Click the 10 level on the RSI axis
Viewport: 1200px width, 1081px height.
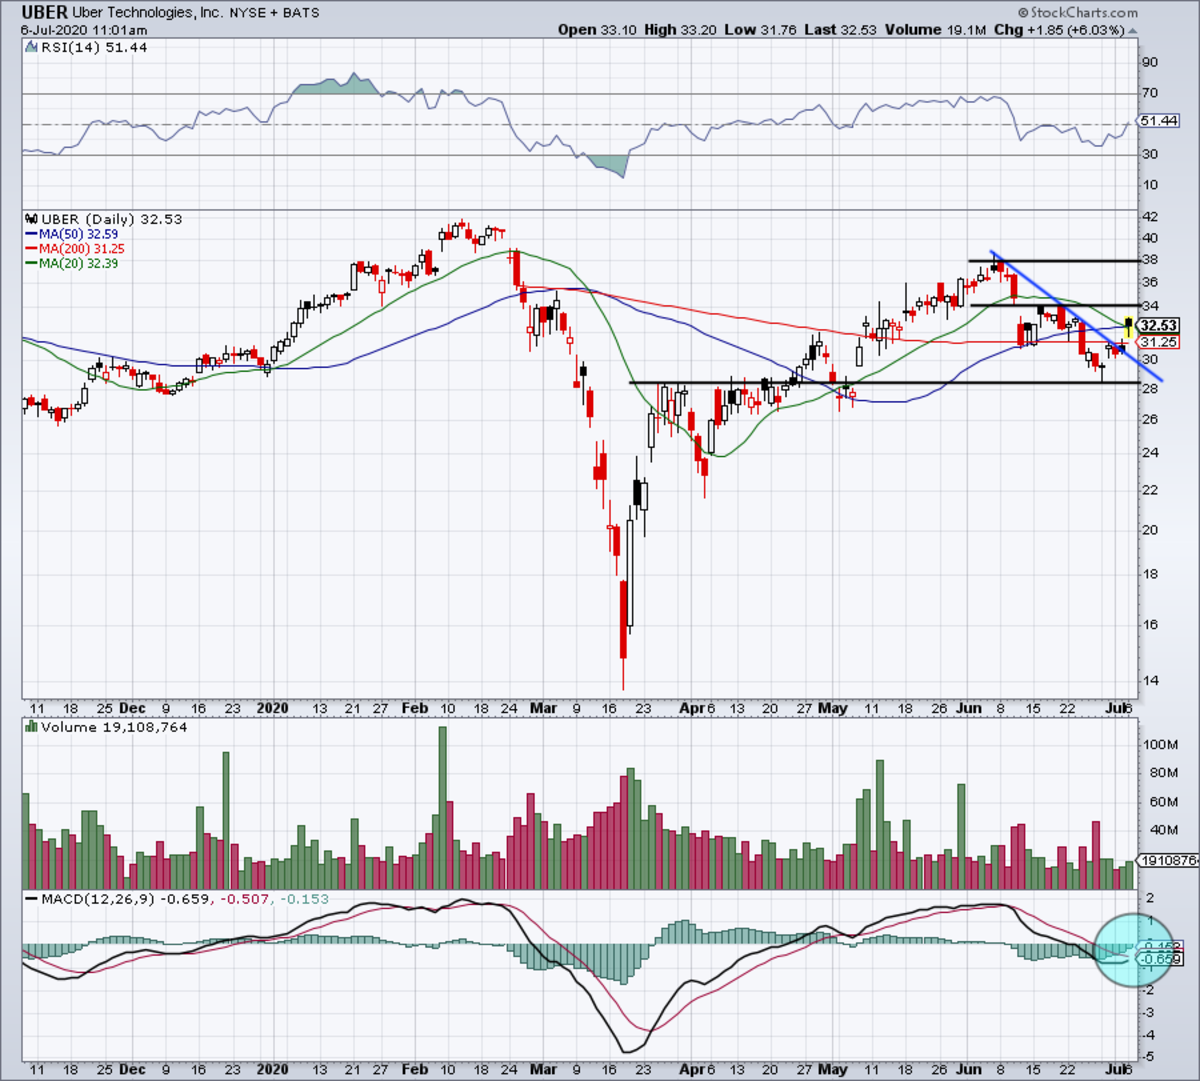[x=1150, y=185]
